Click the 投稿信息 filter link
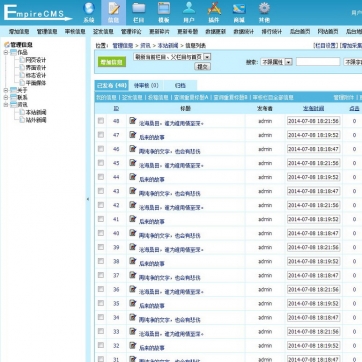The height and width of the screenshot is (362, 362). [x=158, y=97]
